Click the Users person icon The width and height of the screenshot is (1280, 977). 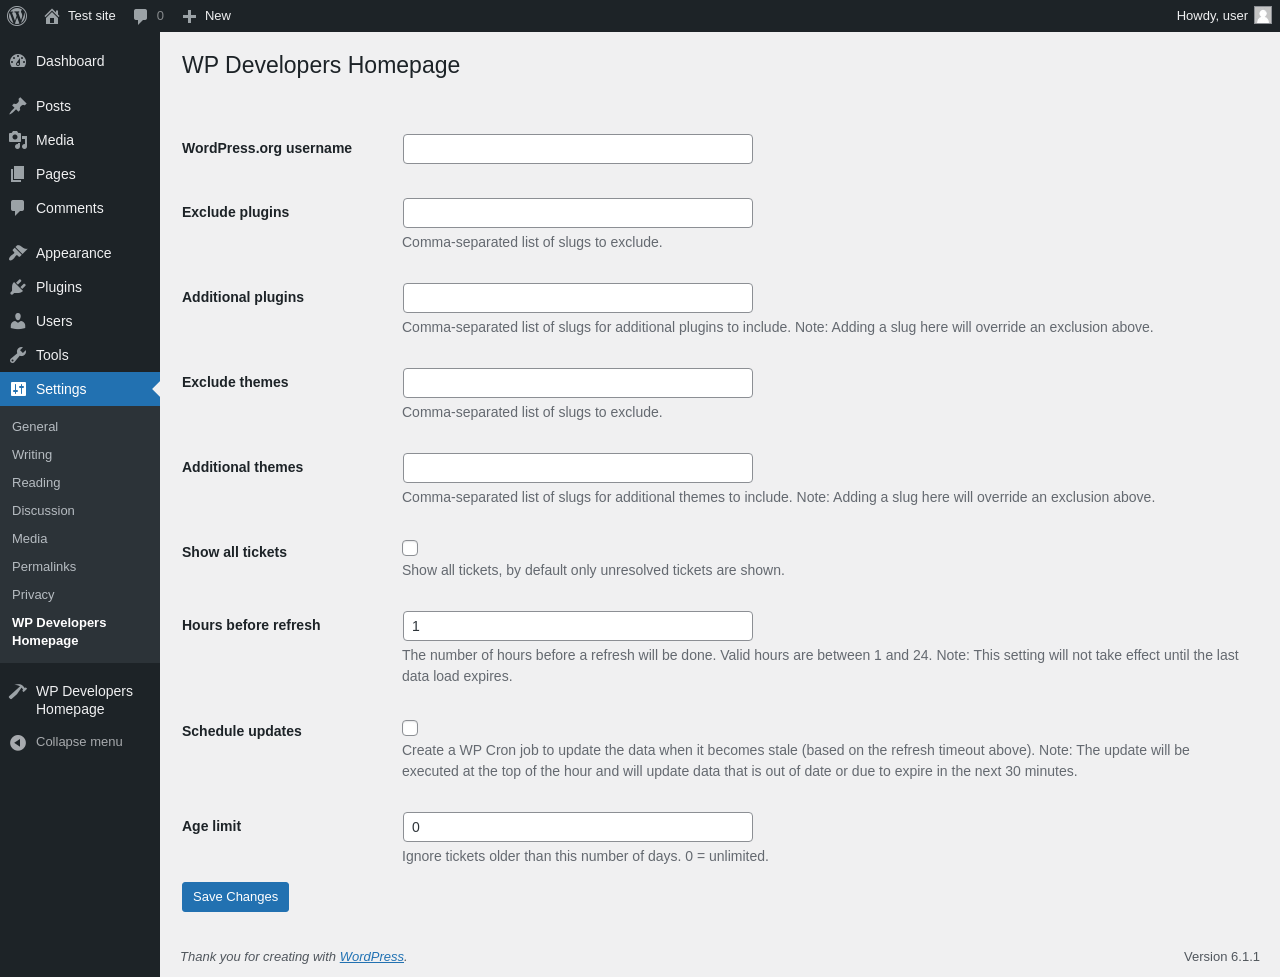coord(18,321)
